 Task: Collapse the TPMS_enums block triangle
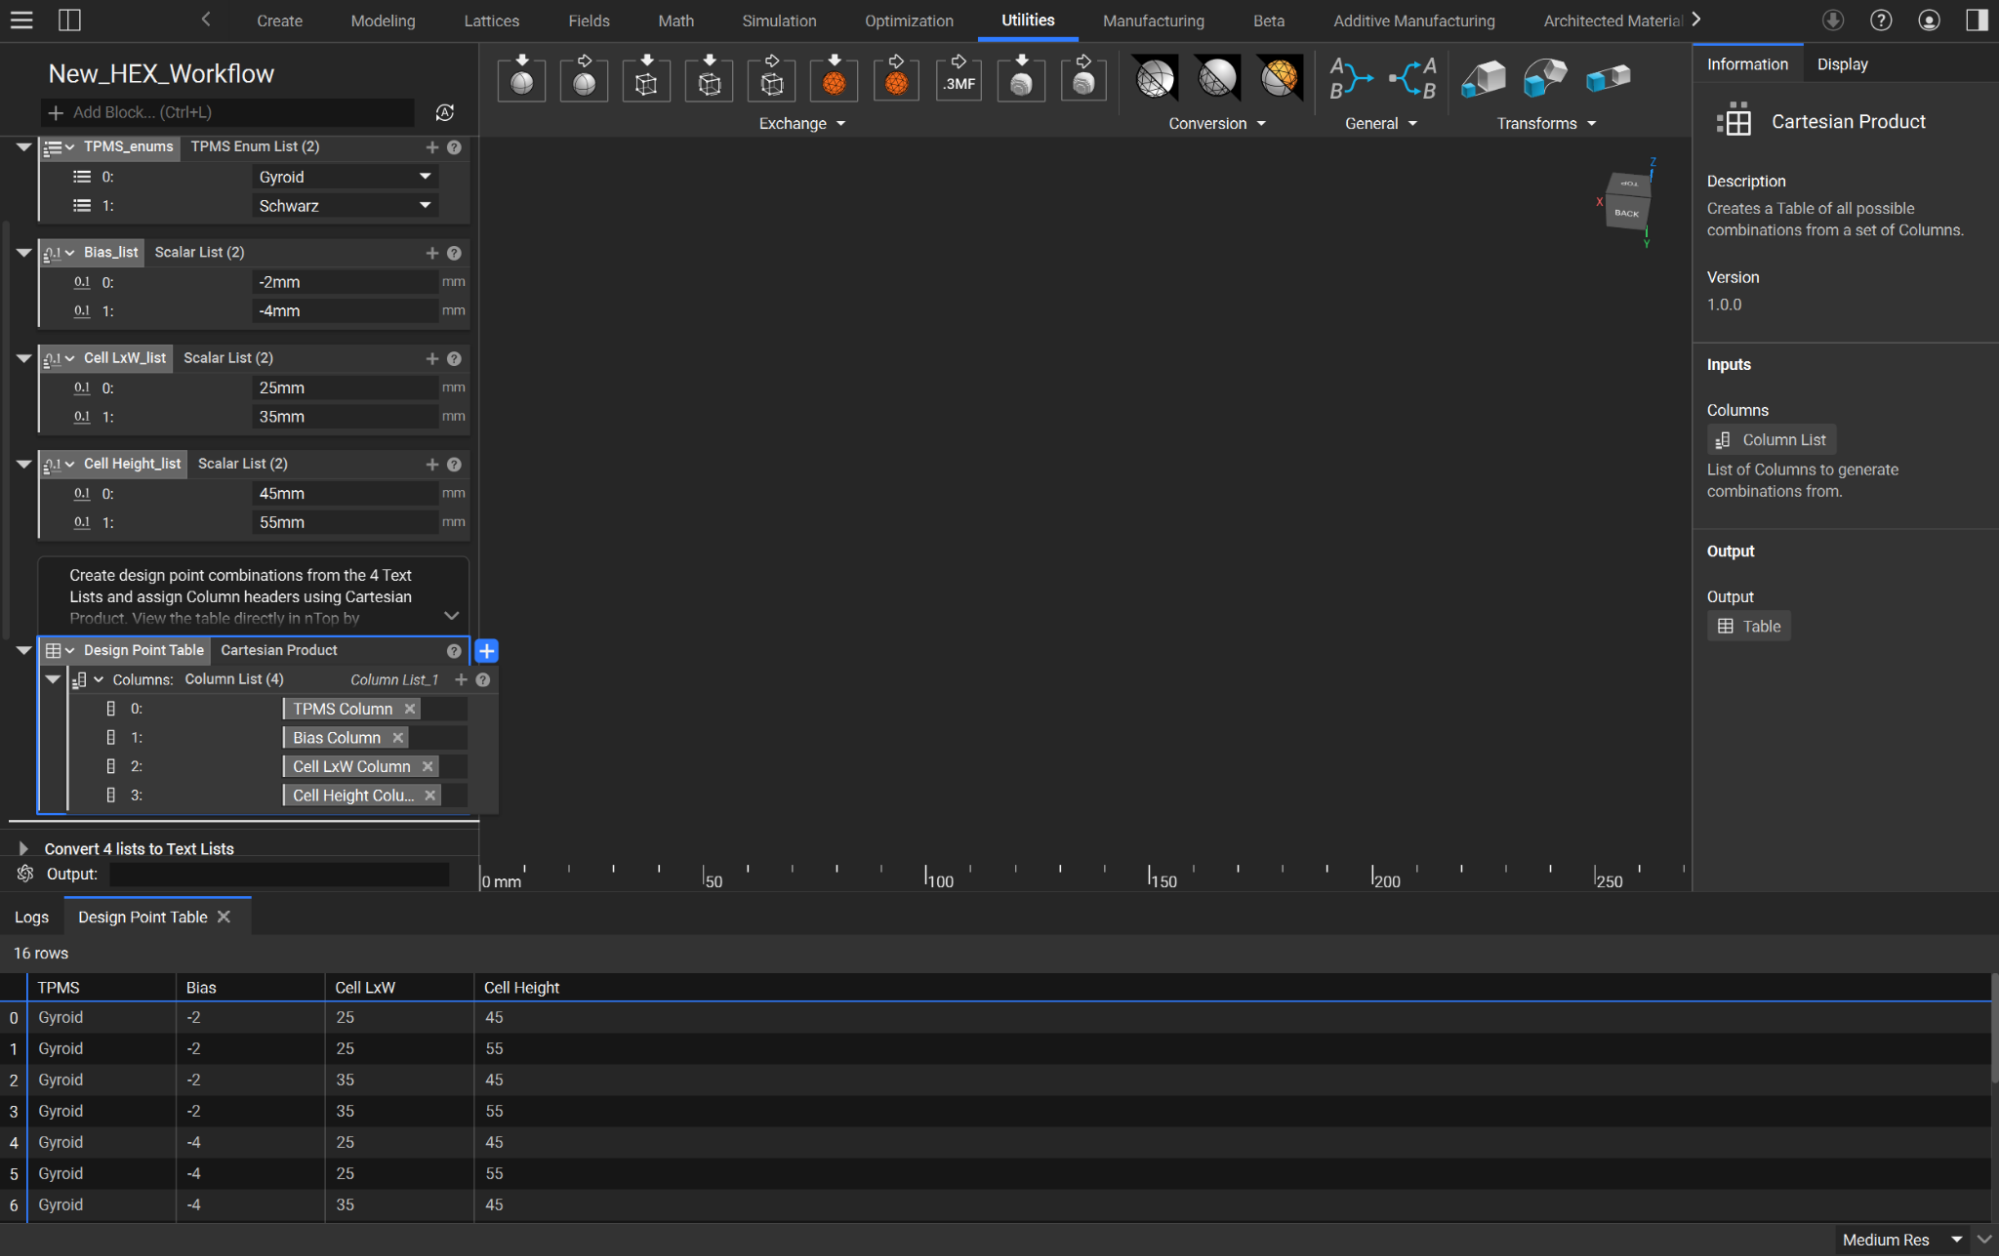(23, 147)
